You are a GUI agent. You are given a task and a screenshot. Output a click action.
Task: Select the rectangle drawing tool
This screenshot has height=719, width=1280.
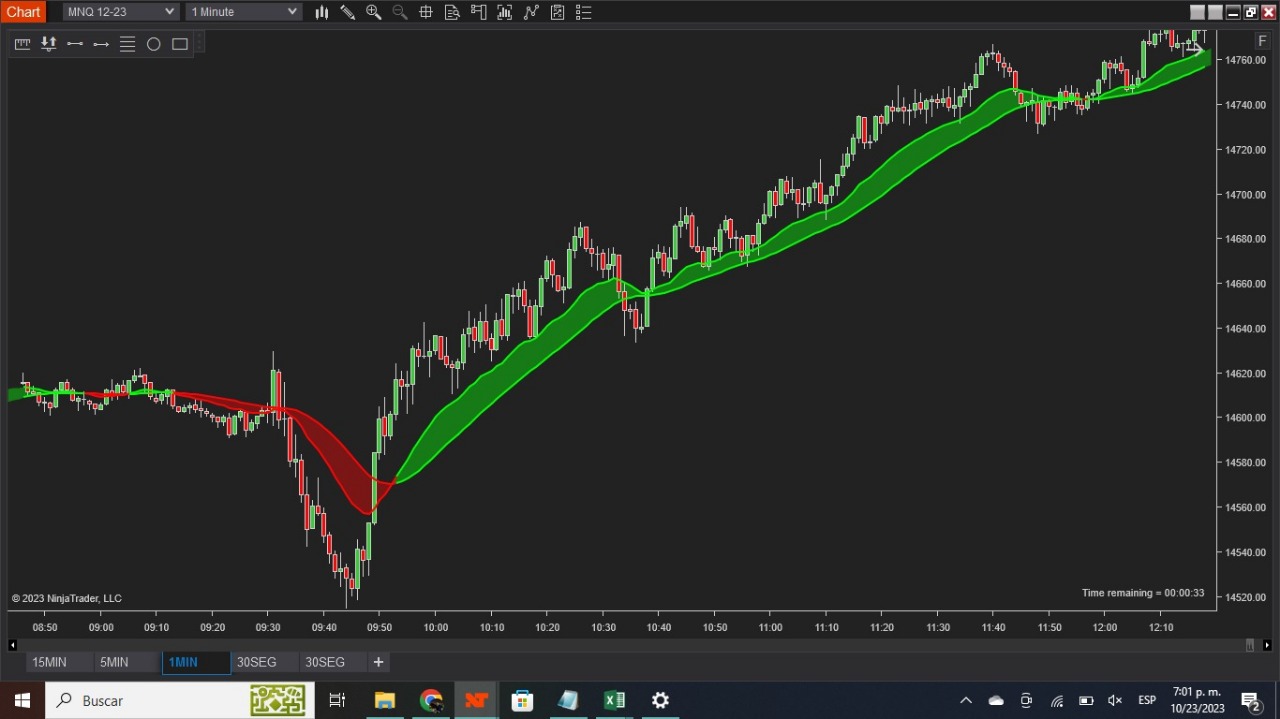[x=180, y=44]
